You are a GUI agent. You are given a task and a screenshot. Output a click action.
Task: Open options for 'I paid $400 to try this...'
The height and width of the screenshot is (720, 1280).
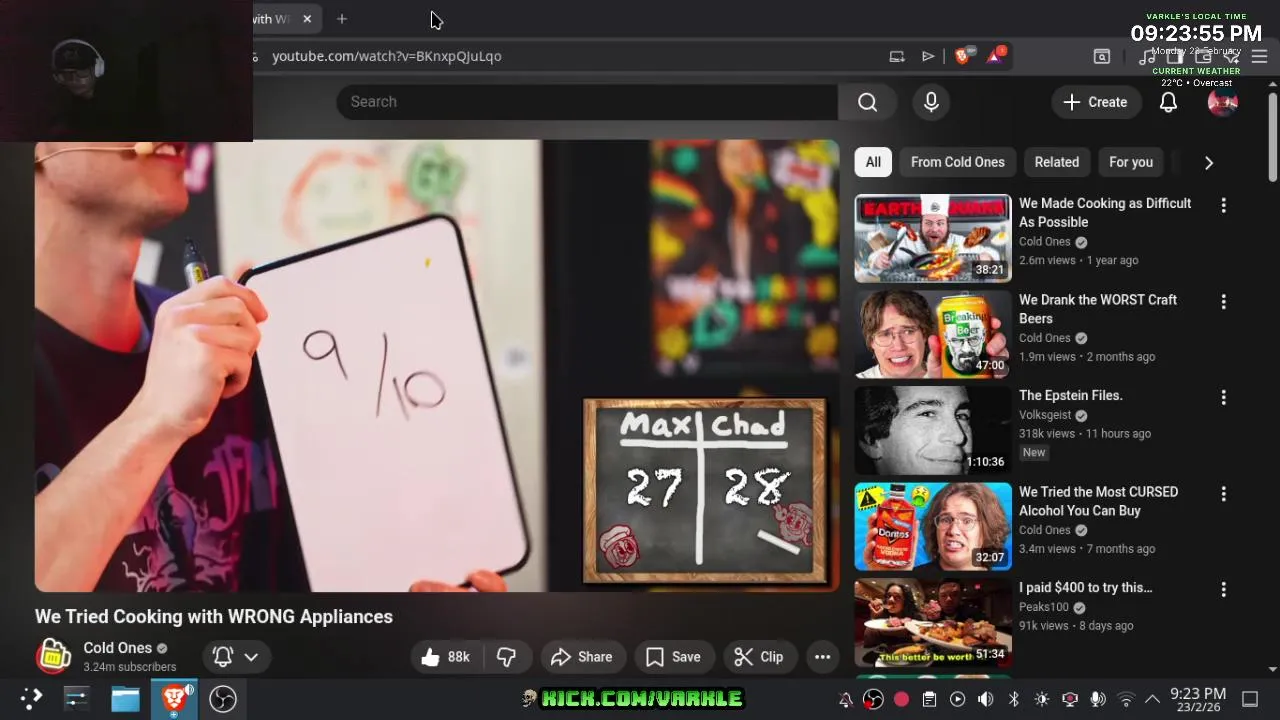[x=1223, y=589]
